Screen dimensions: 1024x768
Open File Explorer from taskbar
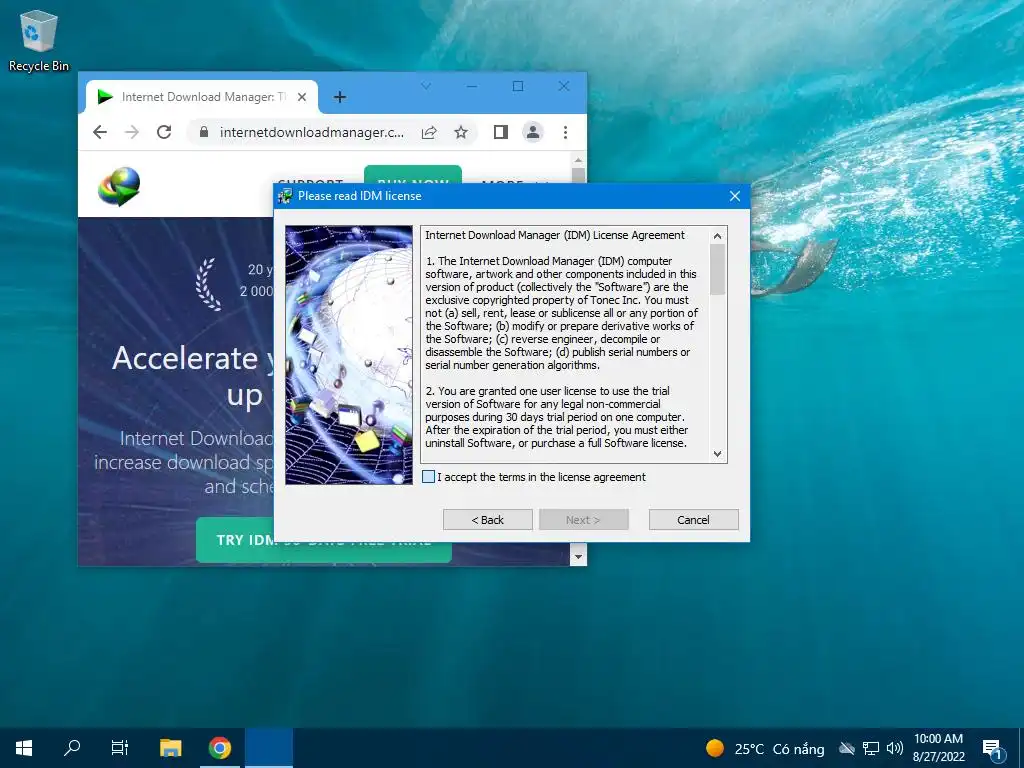tap(170, 748)
